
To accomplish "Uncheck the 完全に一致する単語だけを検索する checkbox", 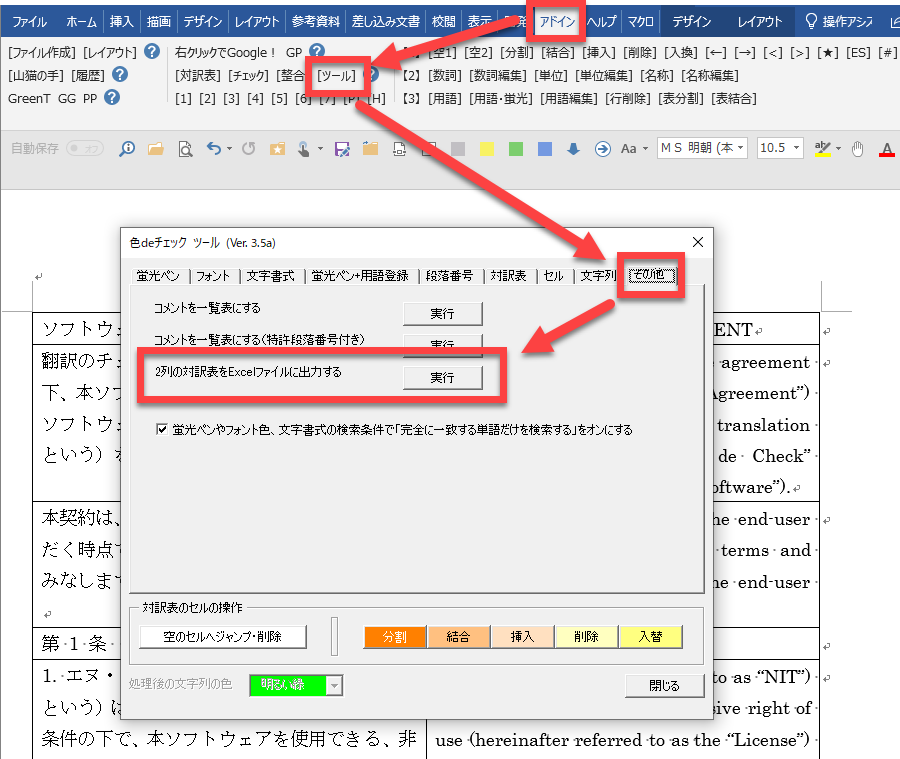I will point(162,430).
